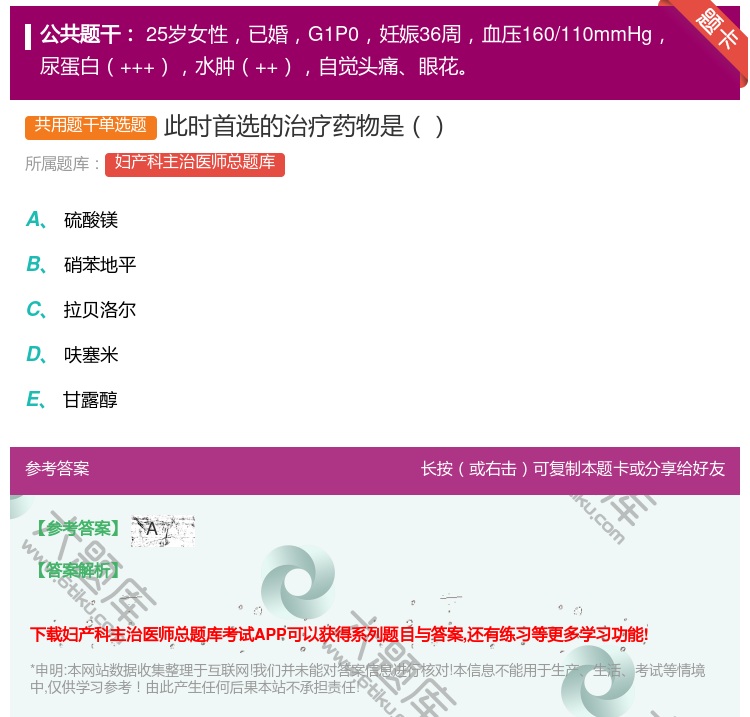The image size is (750, 717).
Task: Select option A 硫酸镁
Action: coord(90,220)
